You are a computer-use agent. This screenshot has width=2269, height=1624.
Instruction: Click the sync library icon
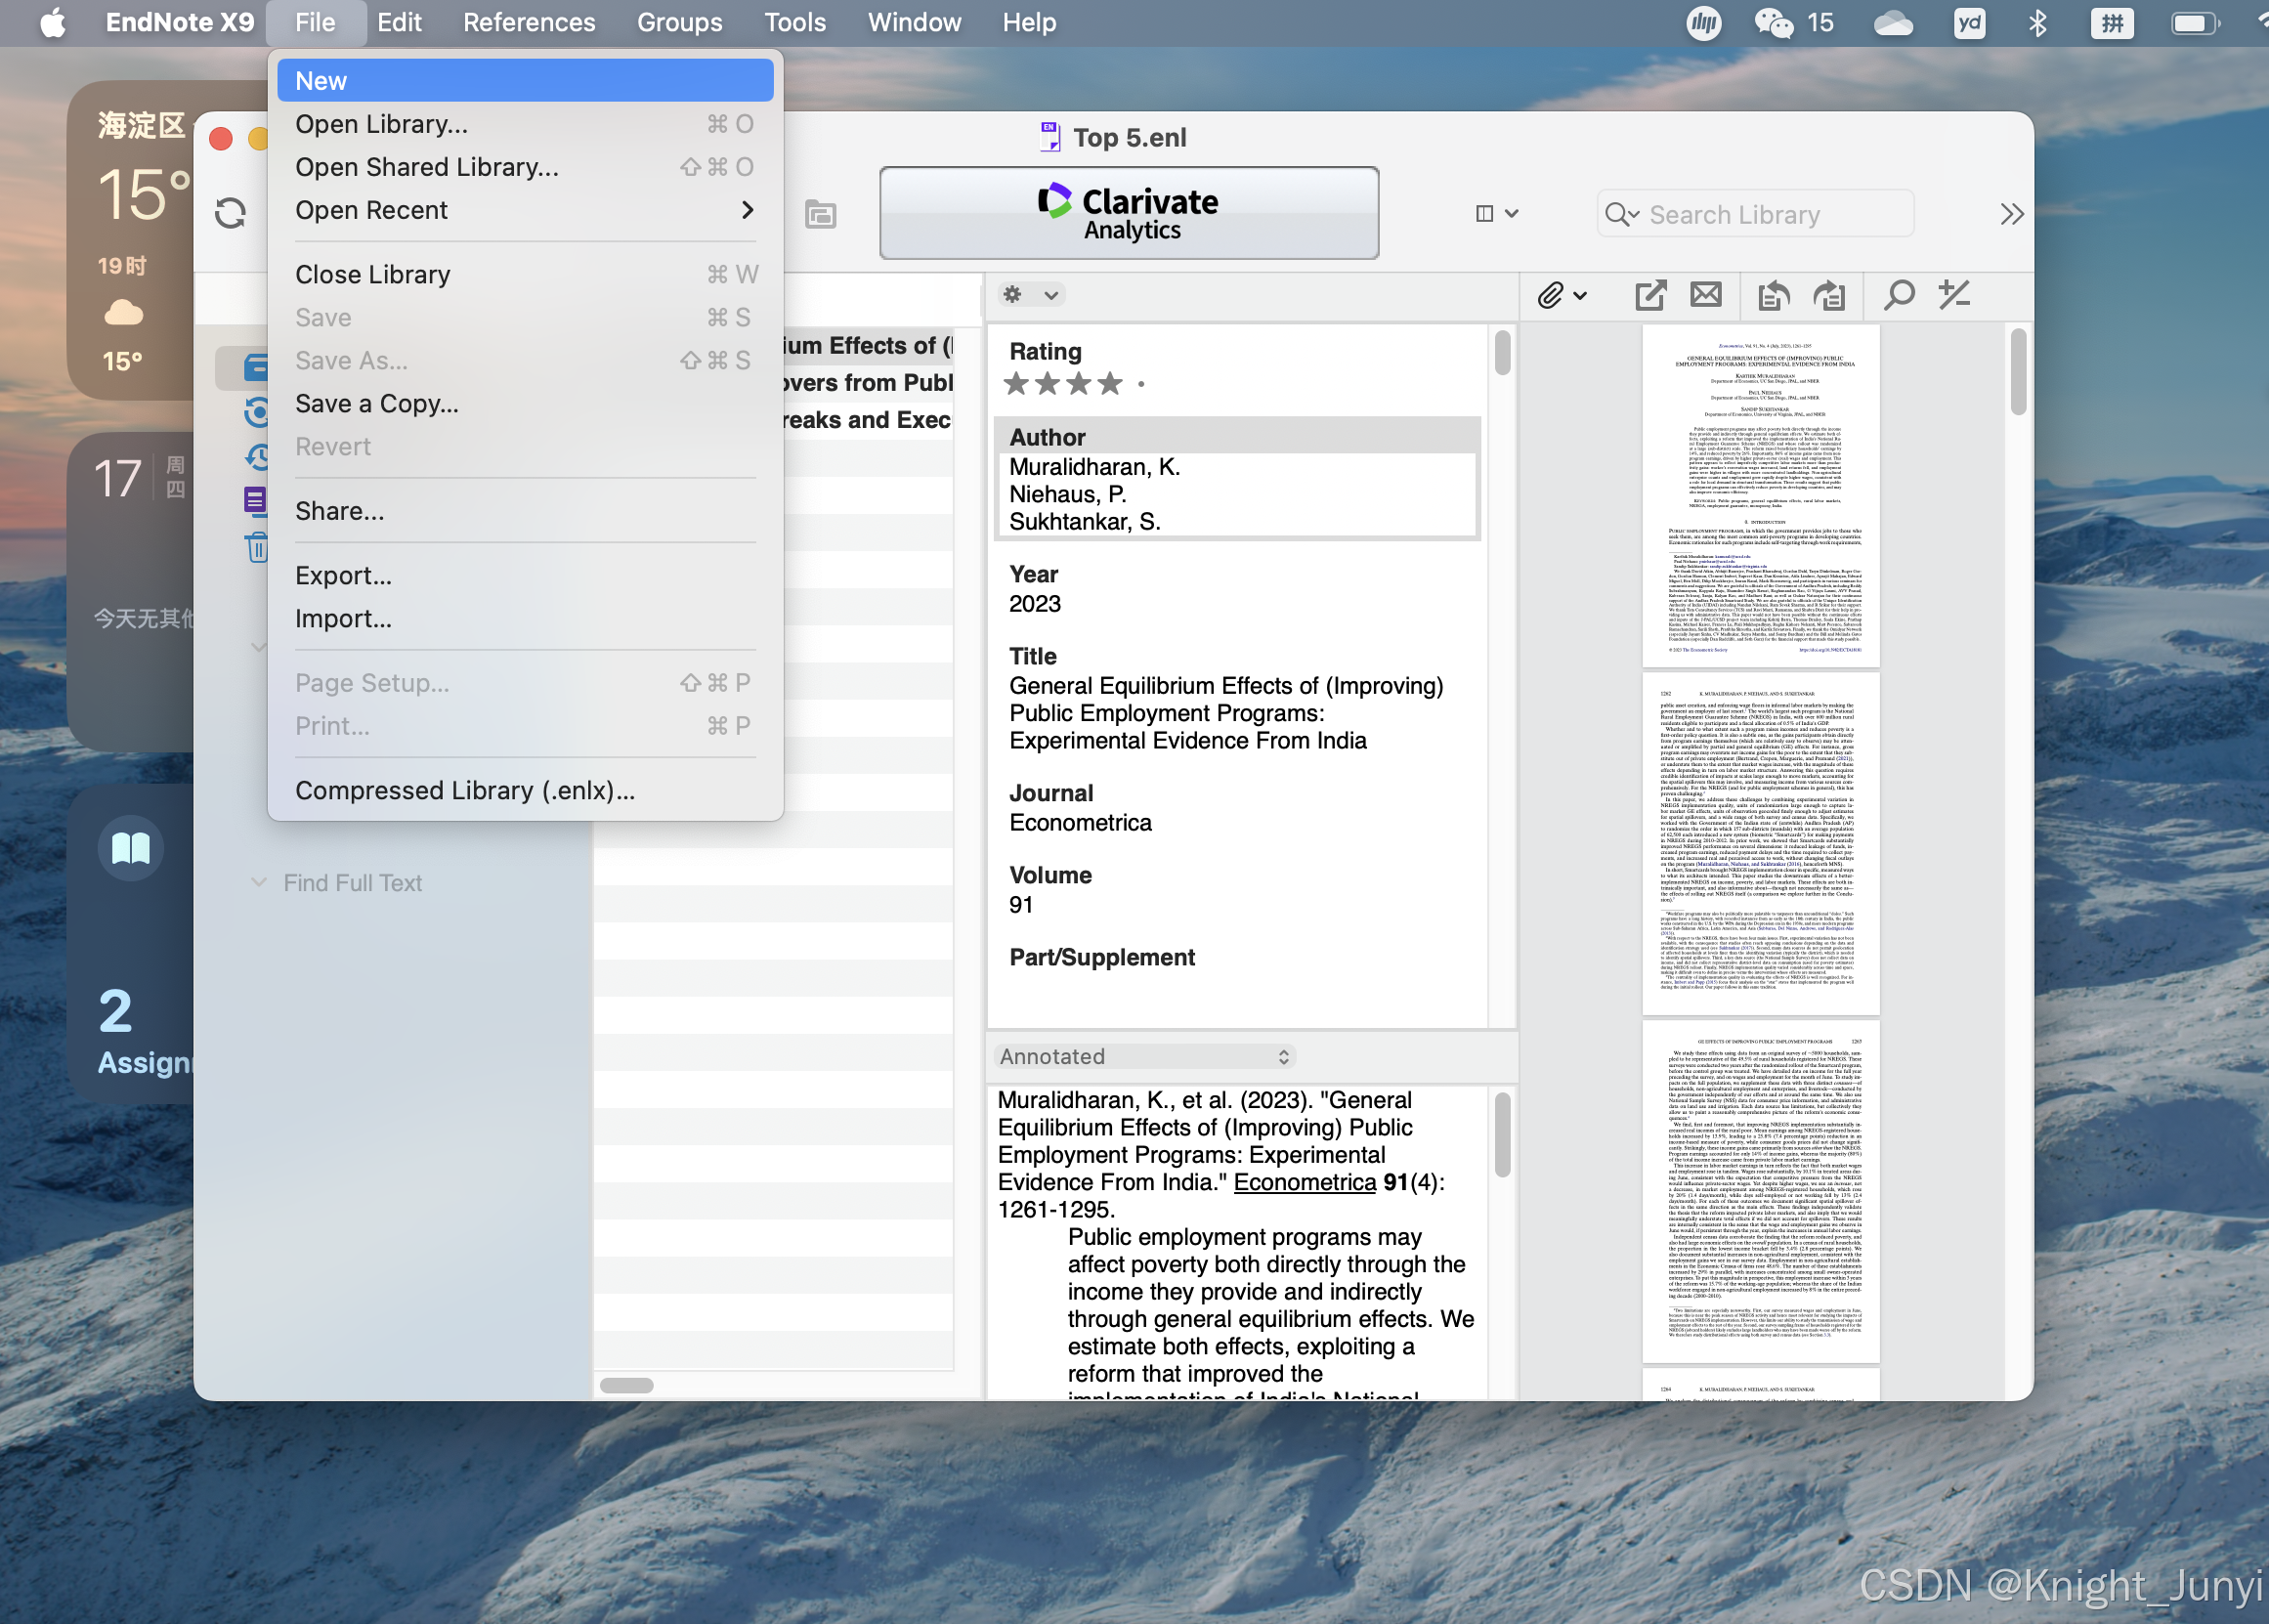click(231, 213)
